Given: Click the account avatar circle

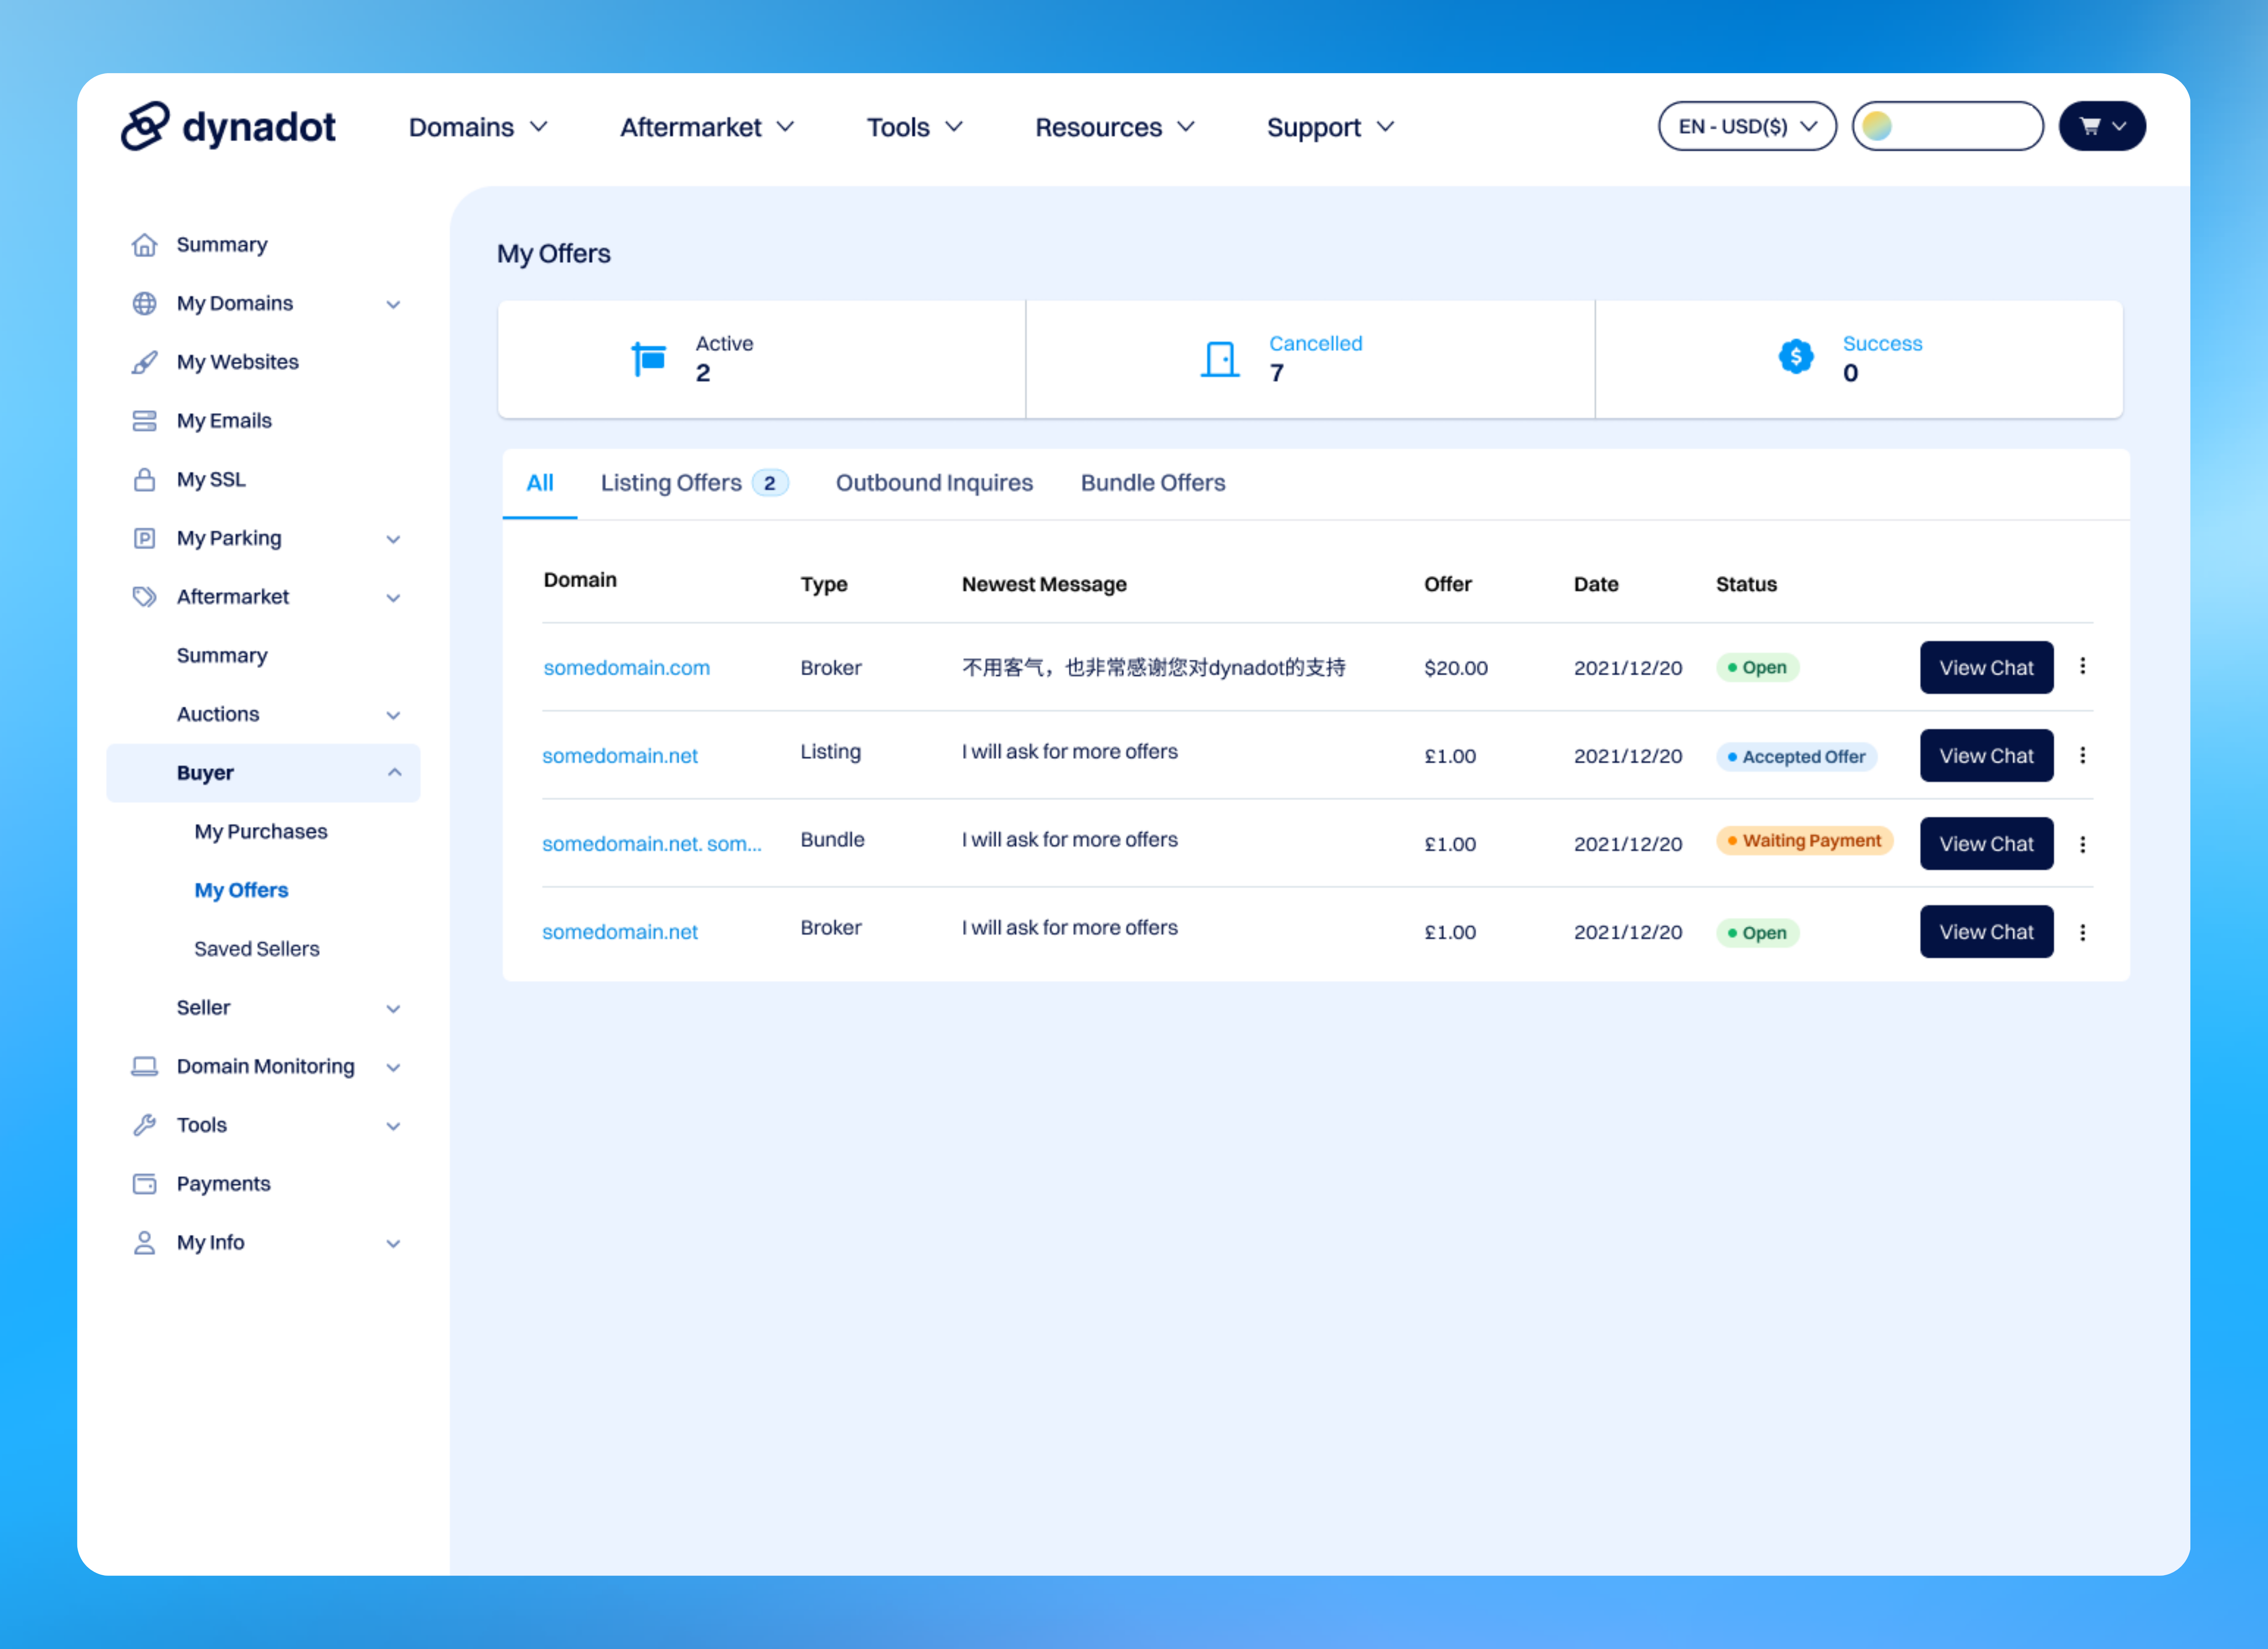Looking at the screenshot, I should [1877, 126].
